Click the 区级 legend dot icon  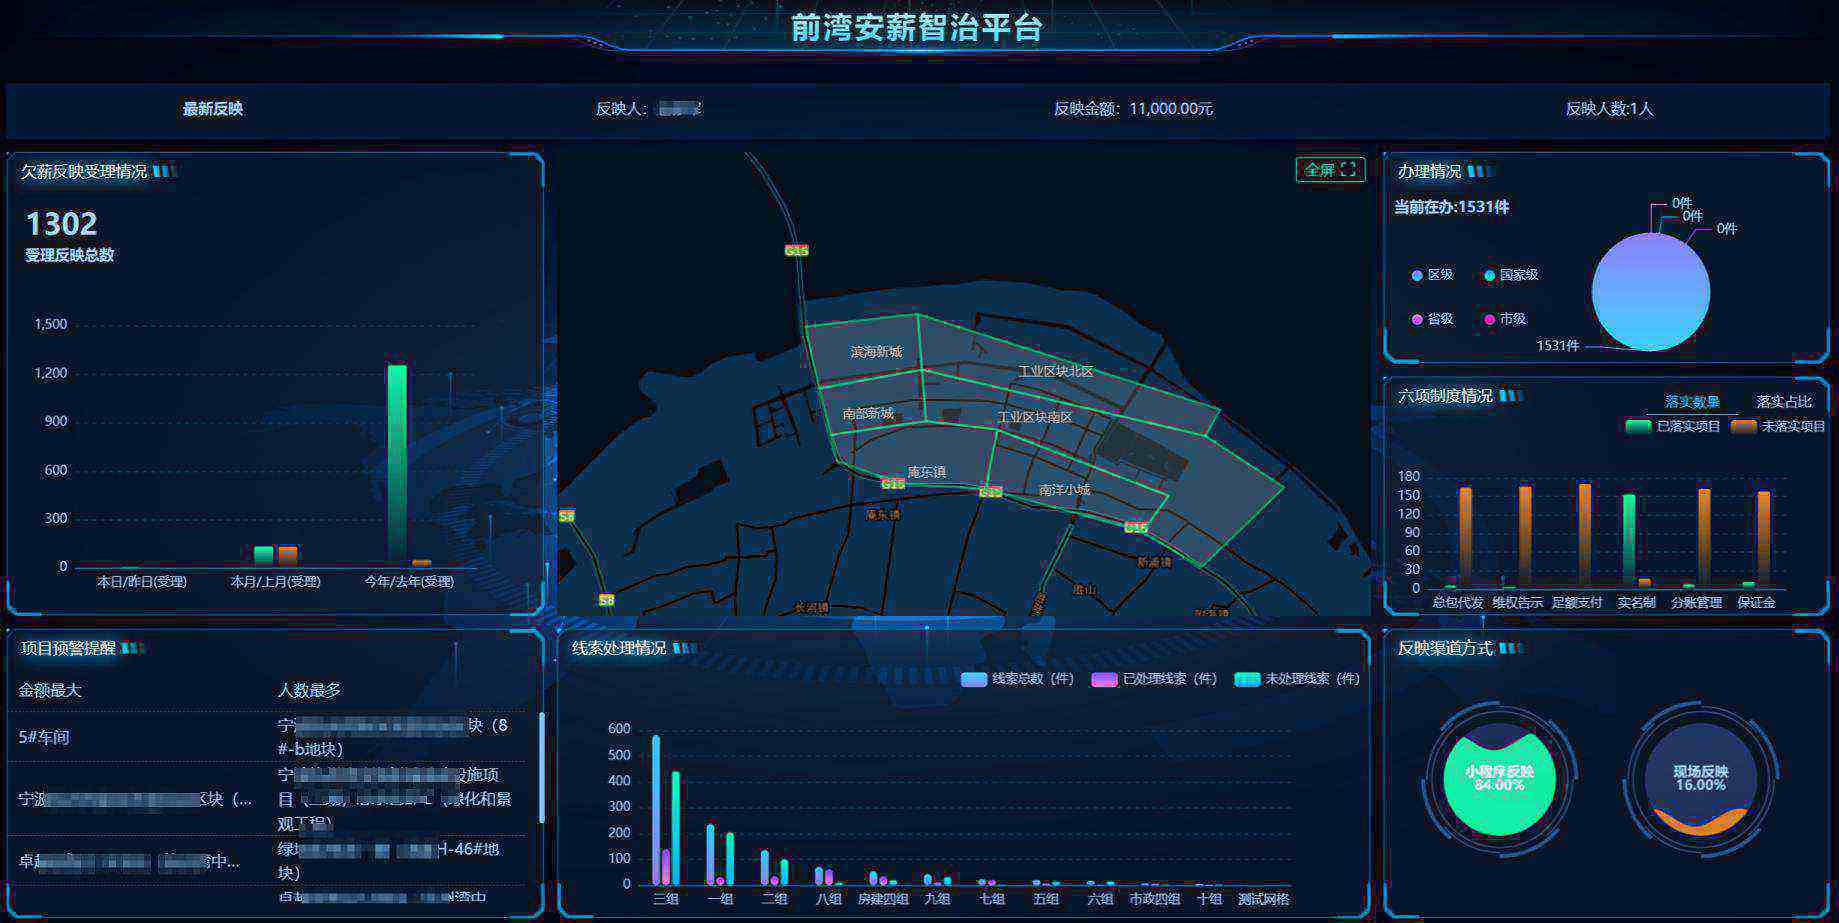tap(1416, 276)
